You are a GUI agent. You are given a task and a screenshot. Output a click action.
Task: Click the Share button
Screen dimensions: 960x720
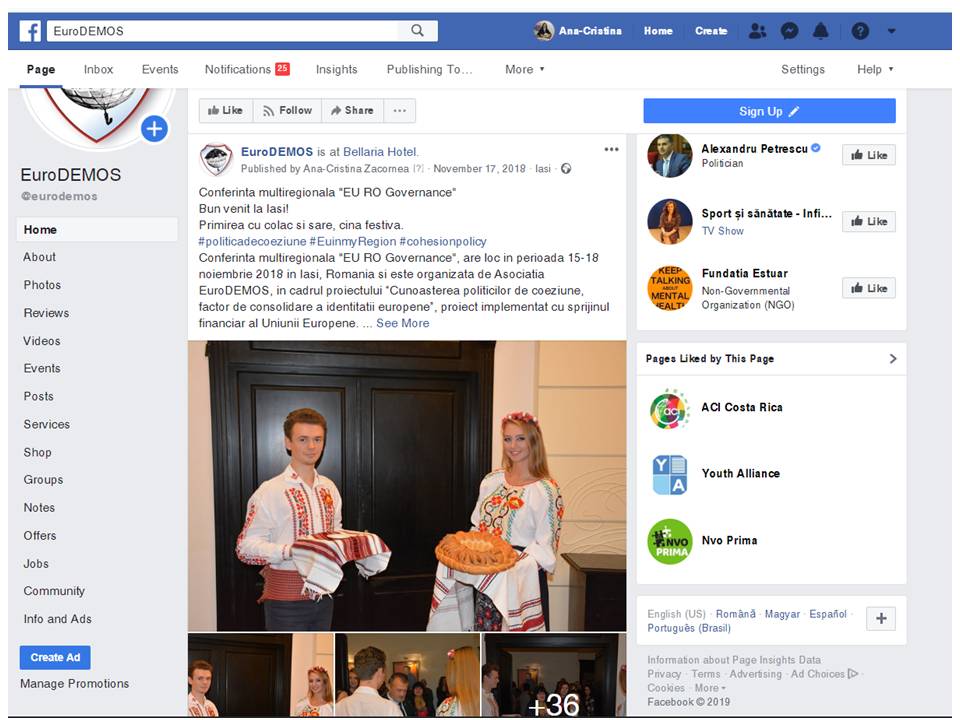click(x=353, y=111)
